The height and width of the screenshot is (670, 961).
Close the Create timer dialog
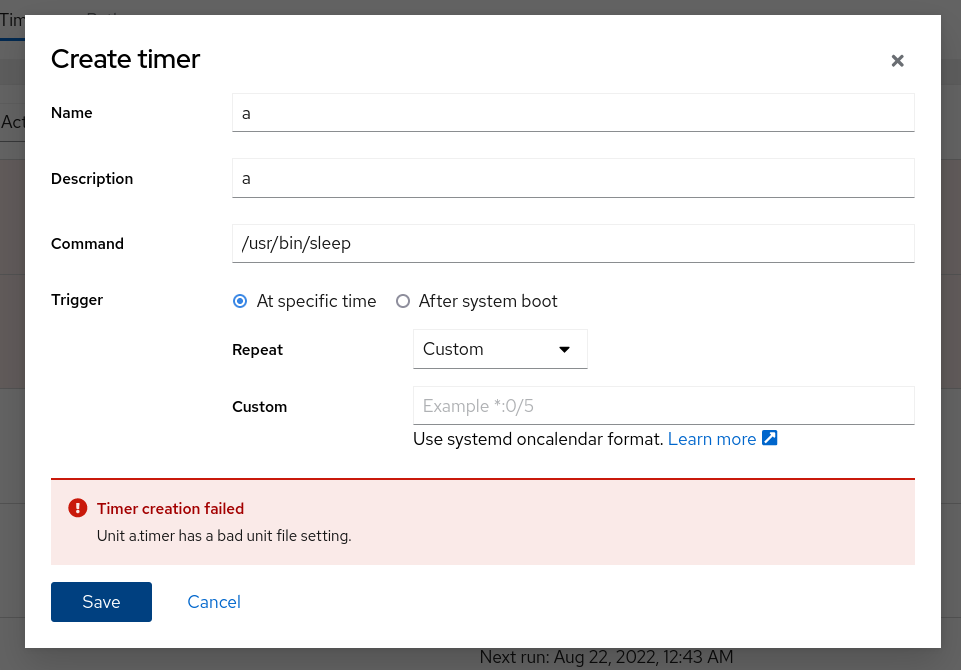click(x=897, y=61)
